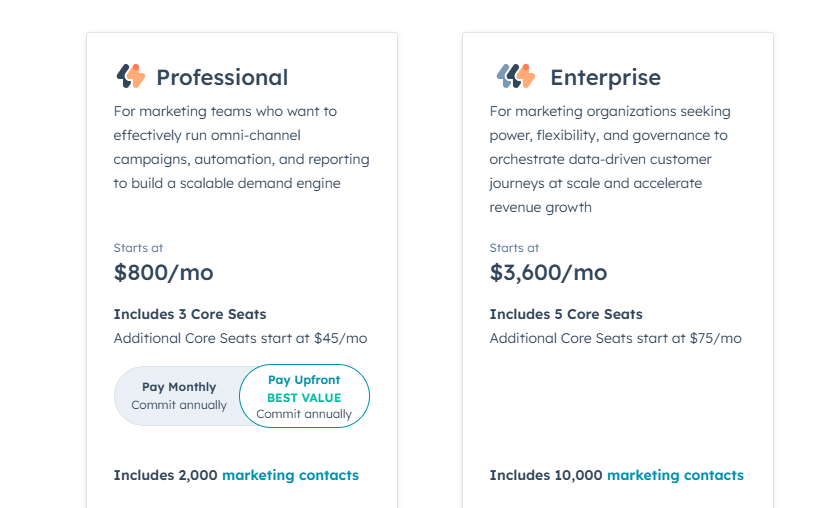Click Starts at label above $3,600/mo
Viewport: 839px width, 508px height.
(514, 248)
